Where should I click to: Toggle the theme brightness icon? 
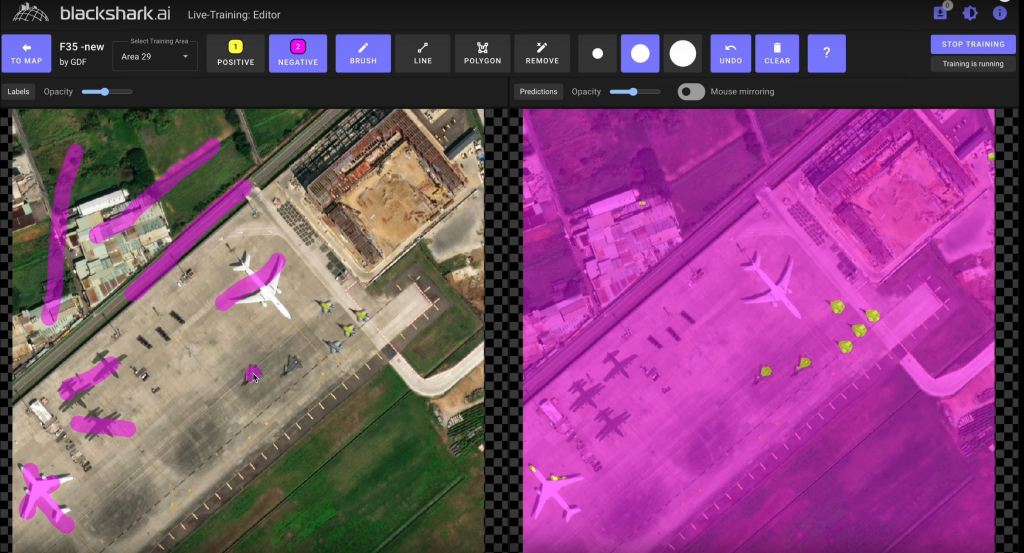[x=969, y=13]
